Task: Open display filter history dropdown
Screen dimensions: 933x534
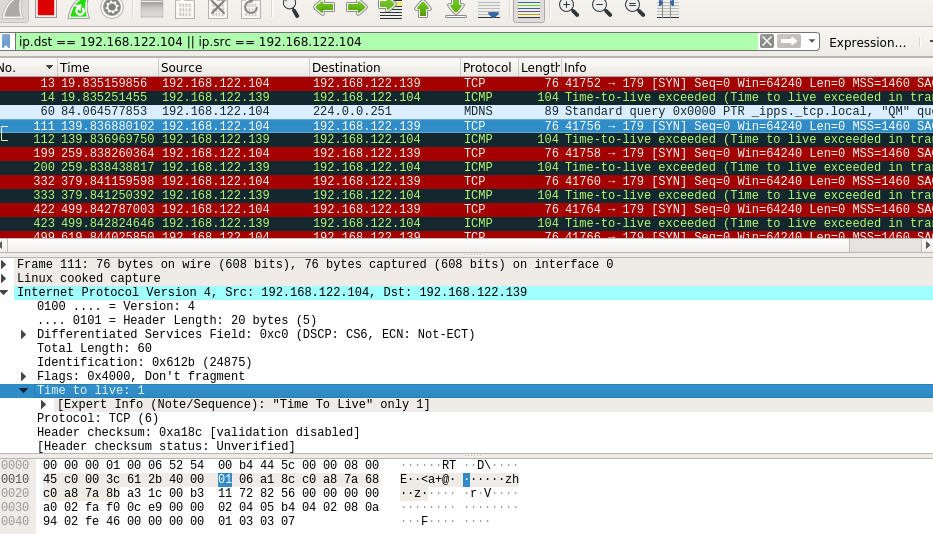Action: point(812,41)
